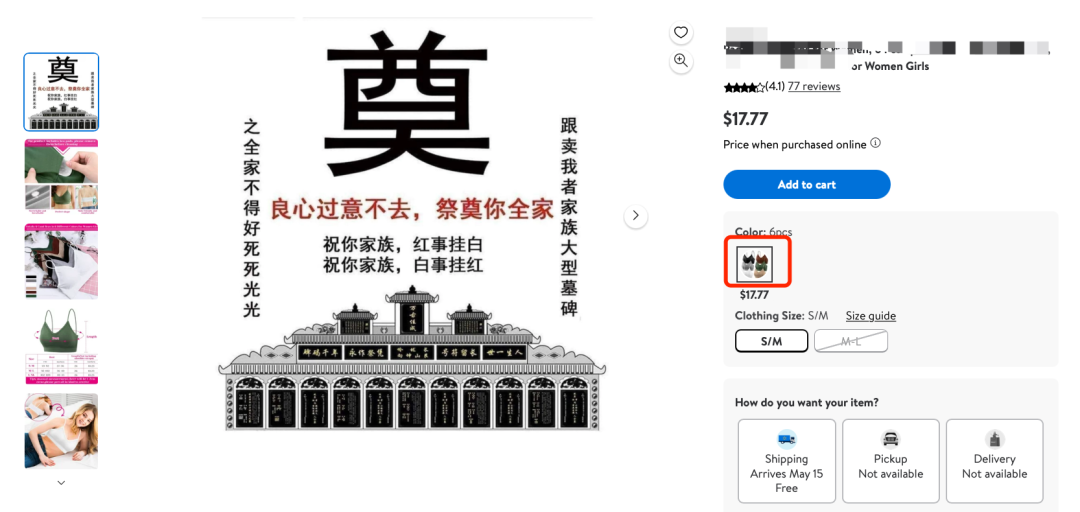Screen dimensions: 1080x512
Task: Choose the Shipping fulfillment option
Action: click(x=787, y=461)
